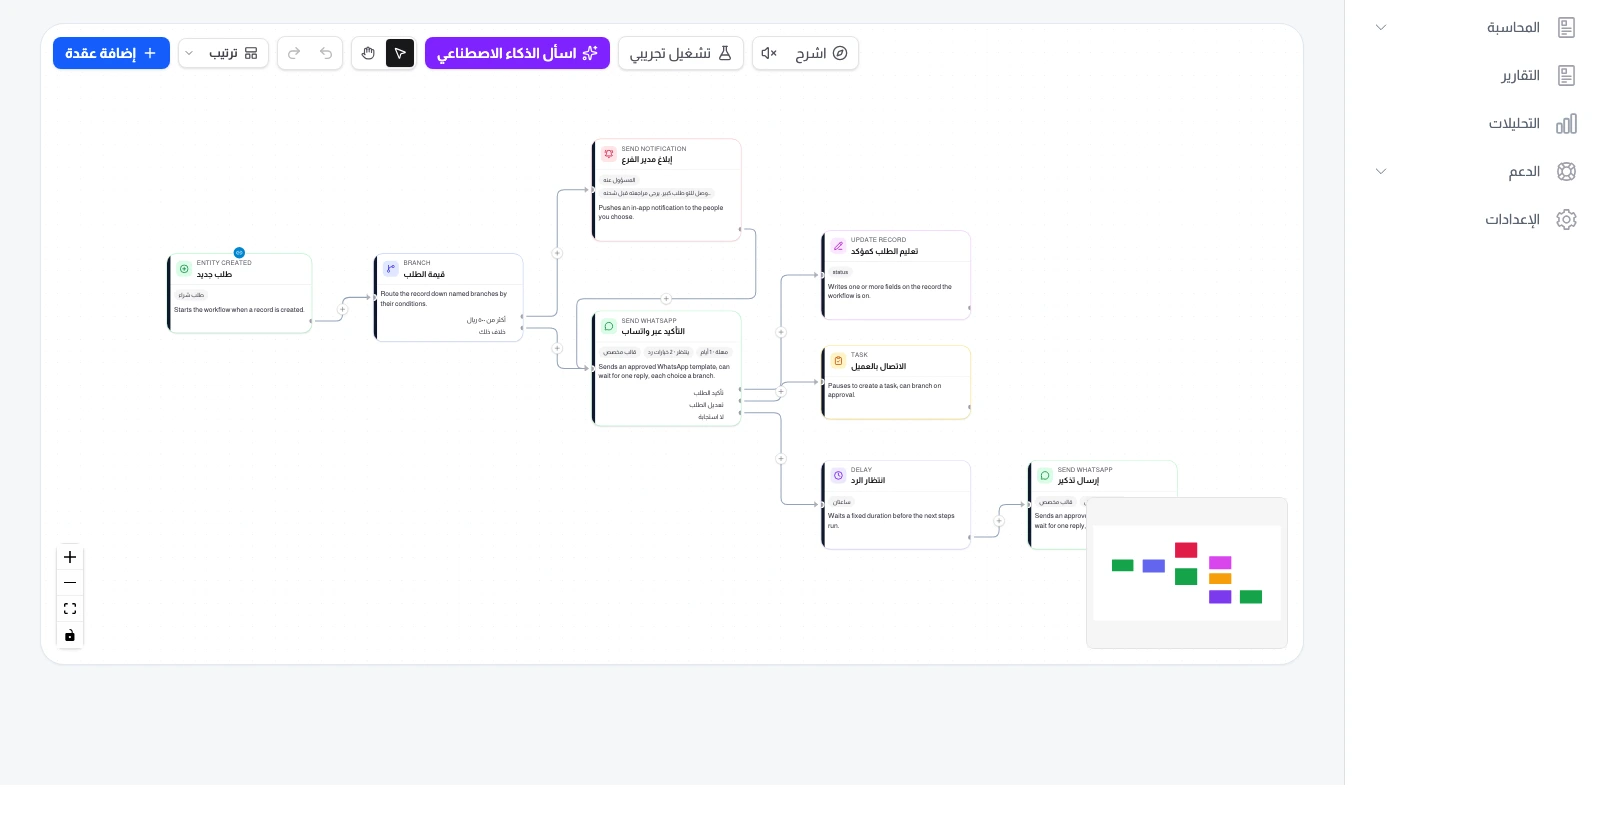Toggle the canvas lock
Screen dimensions: 1600x818
point(70,635)
